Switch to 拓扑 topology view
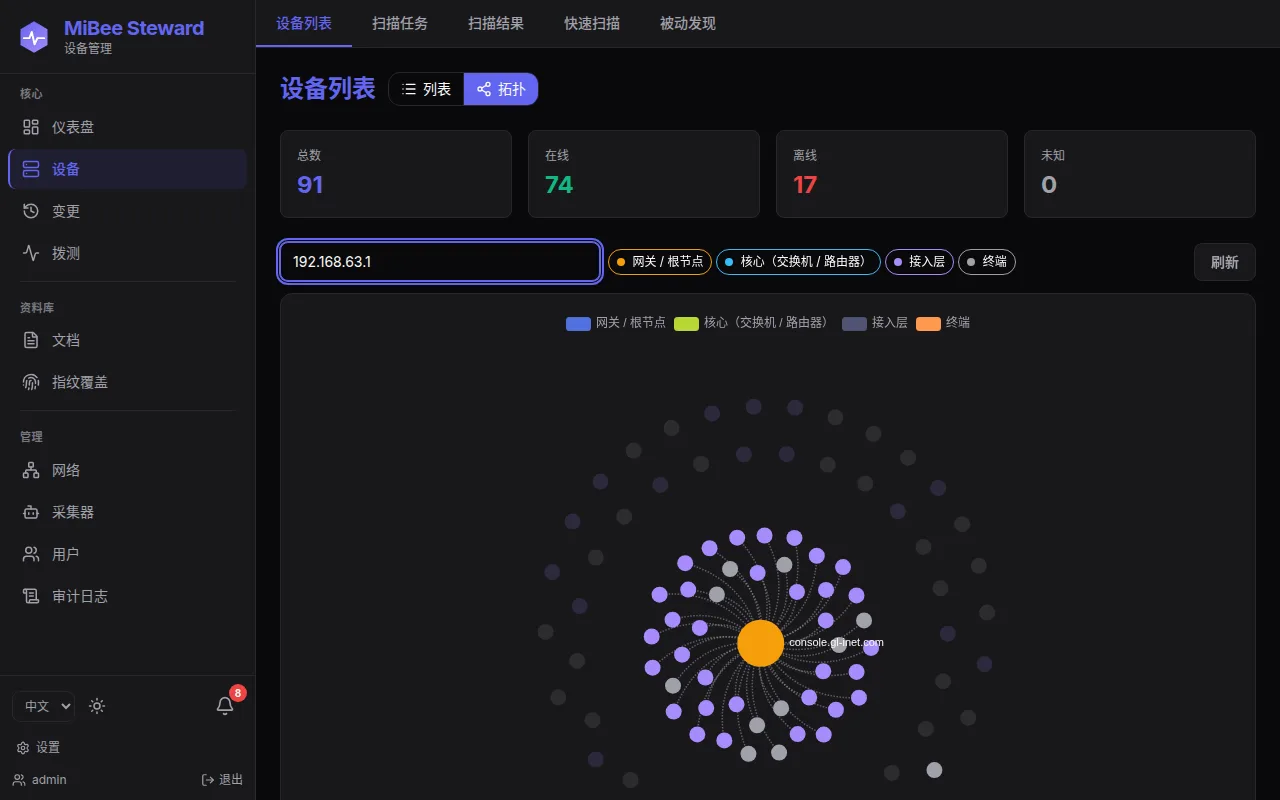Viewport: 1280px width, 800px height. [x=501, y=89]
